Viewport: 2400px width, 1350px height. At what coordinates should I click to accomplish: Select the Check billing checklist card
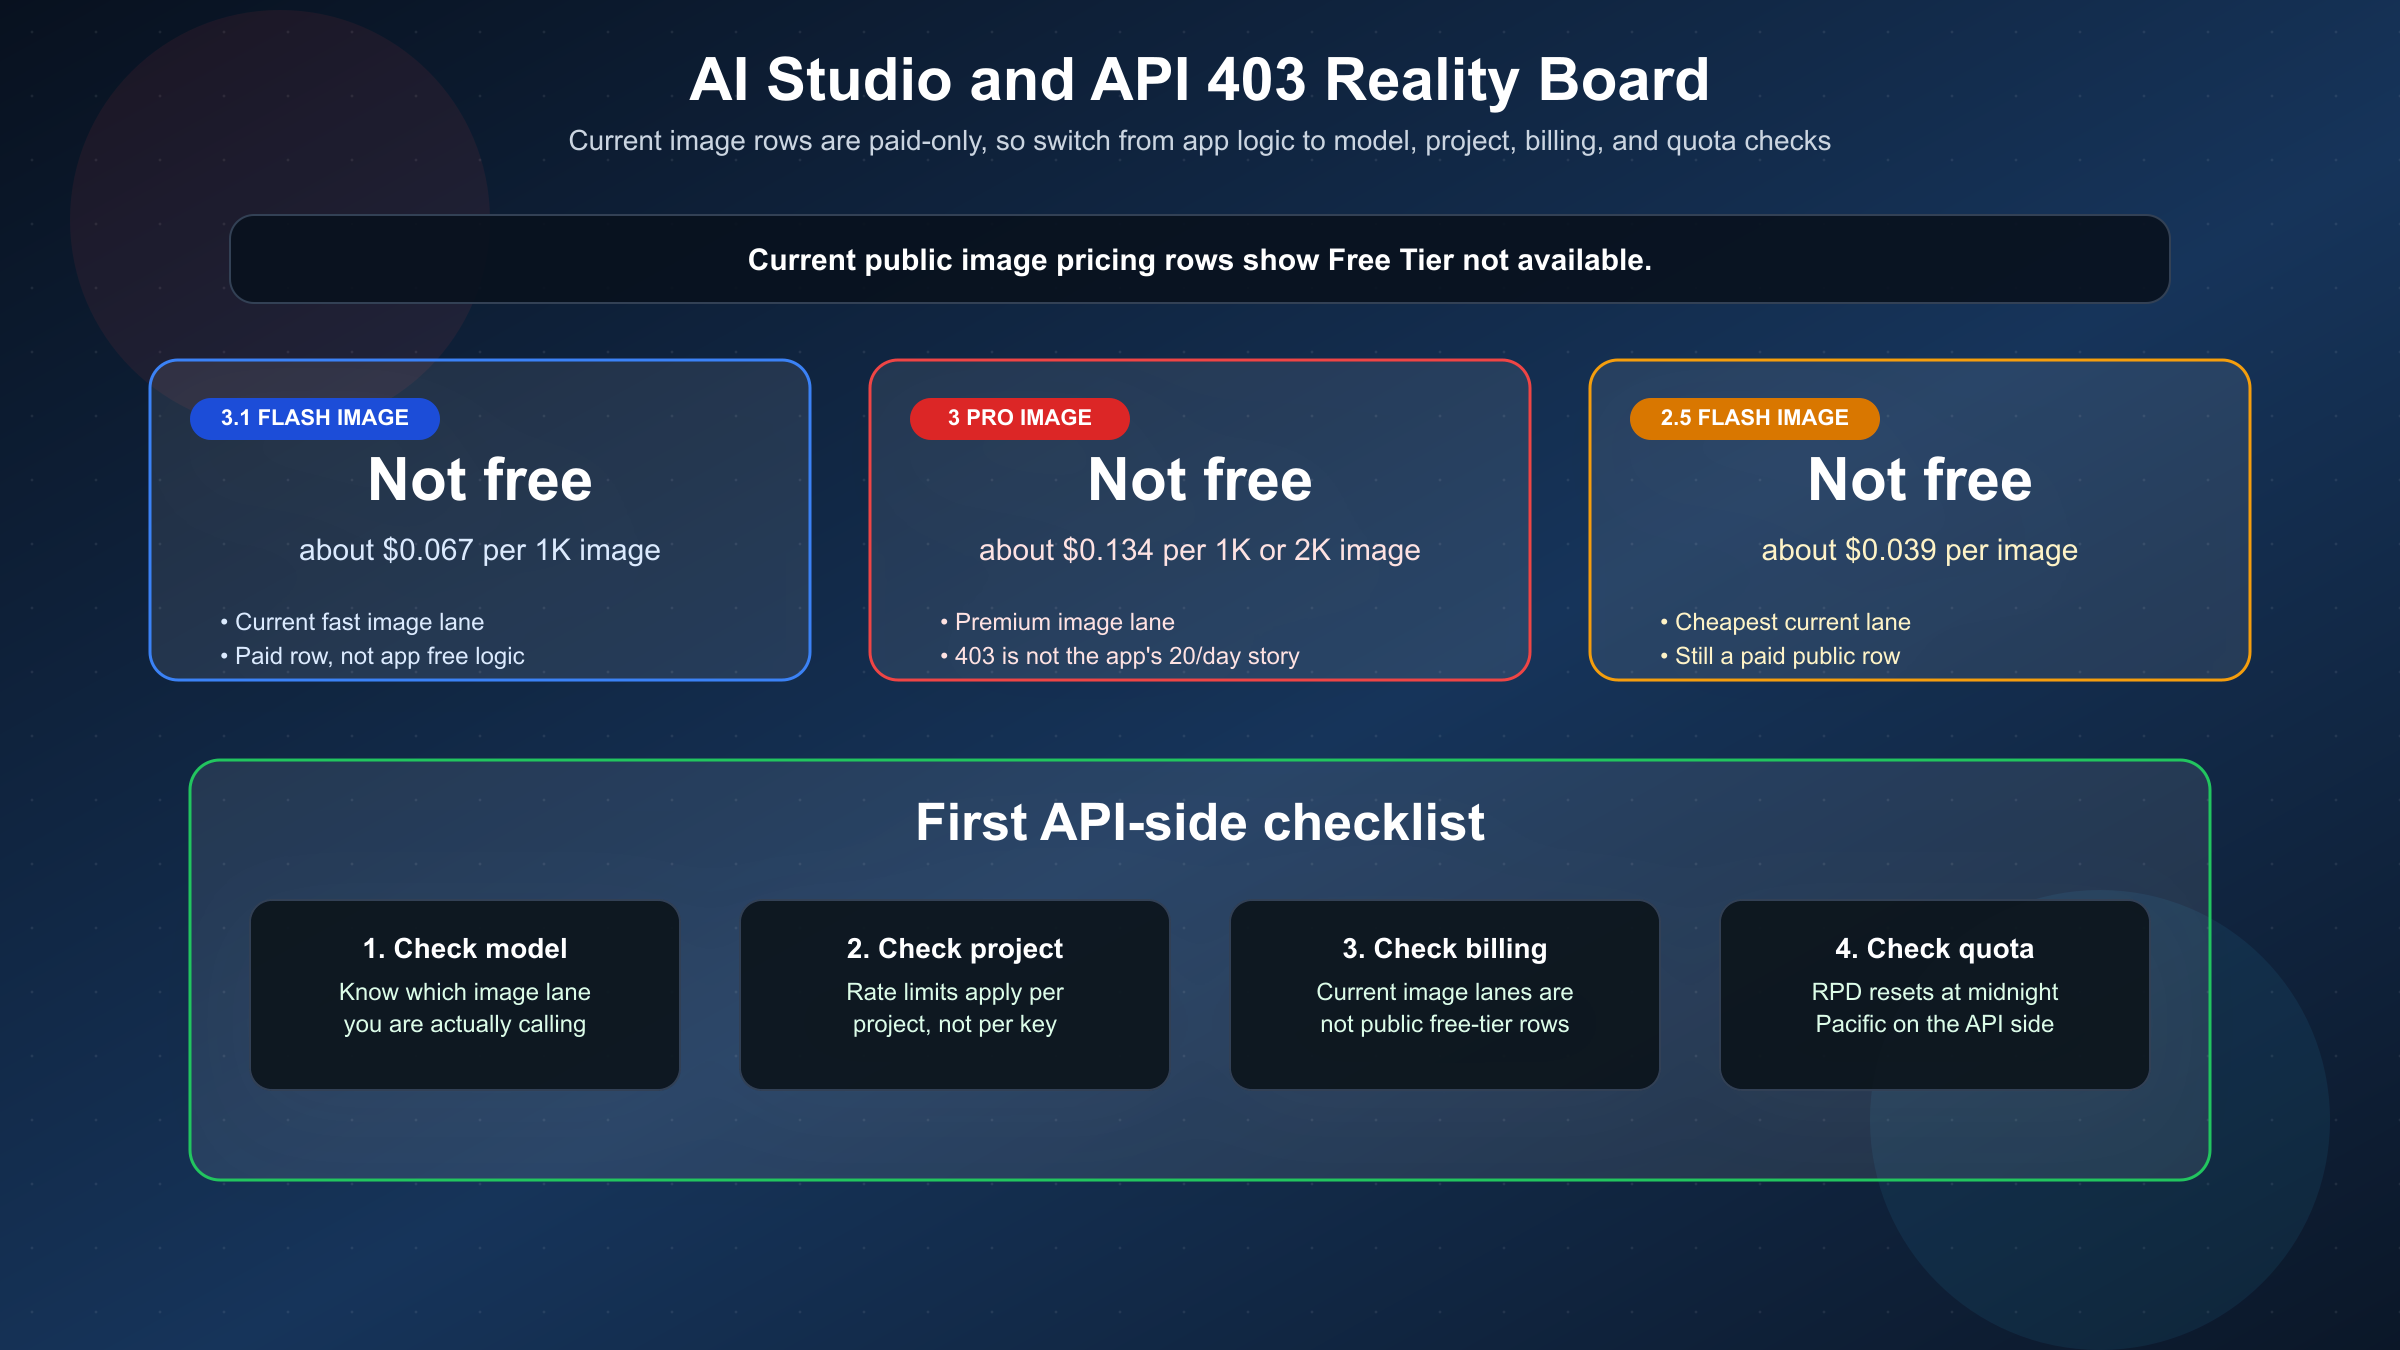coord(1445,994)
